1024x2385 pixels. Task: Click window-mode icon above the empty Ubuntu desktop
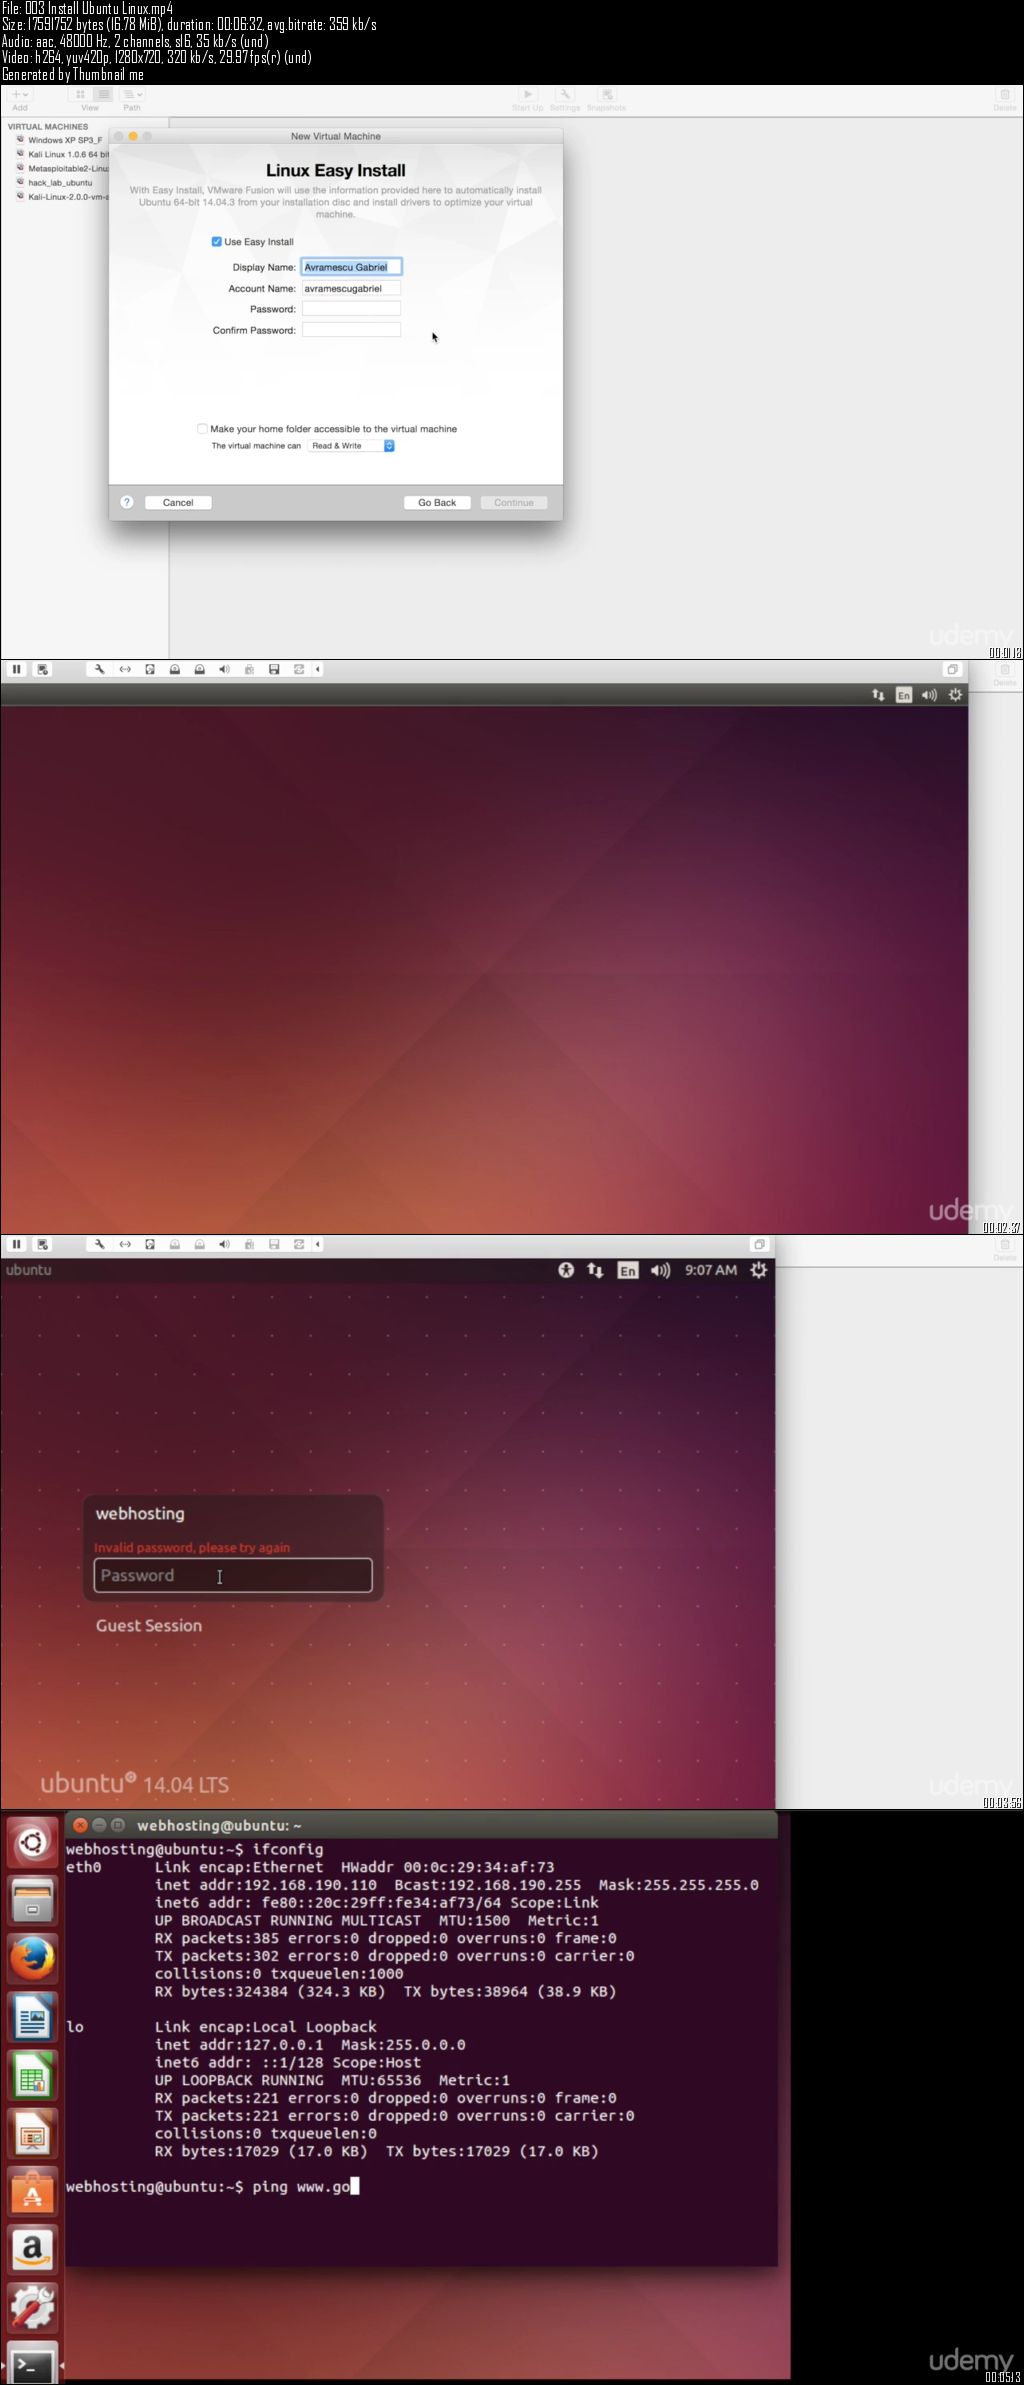click(952, 670)
